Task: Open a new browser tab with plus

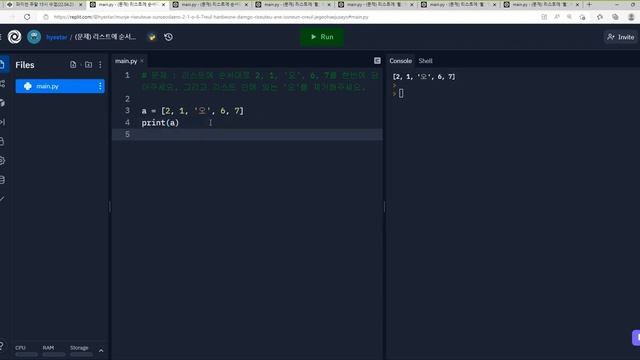Action: [x=589, y=4]
